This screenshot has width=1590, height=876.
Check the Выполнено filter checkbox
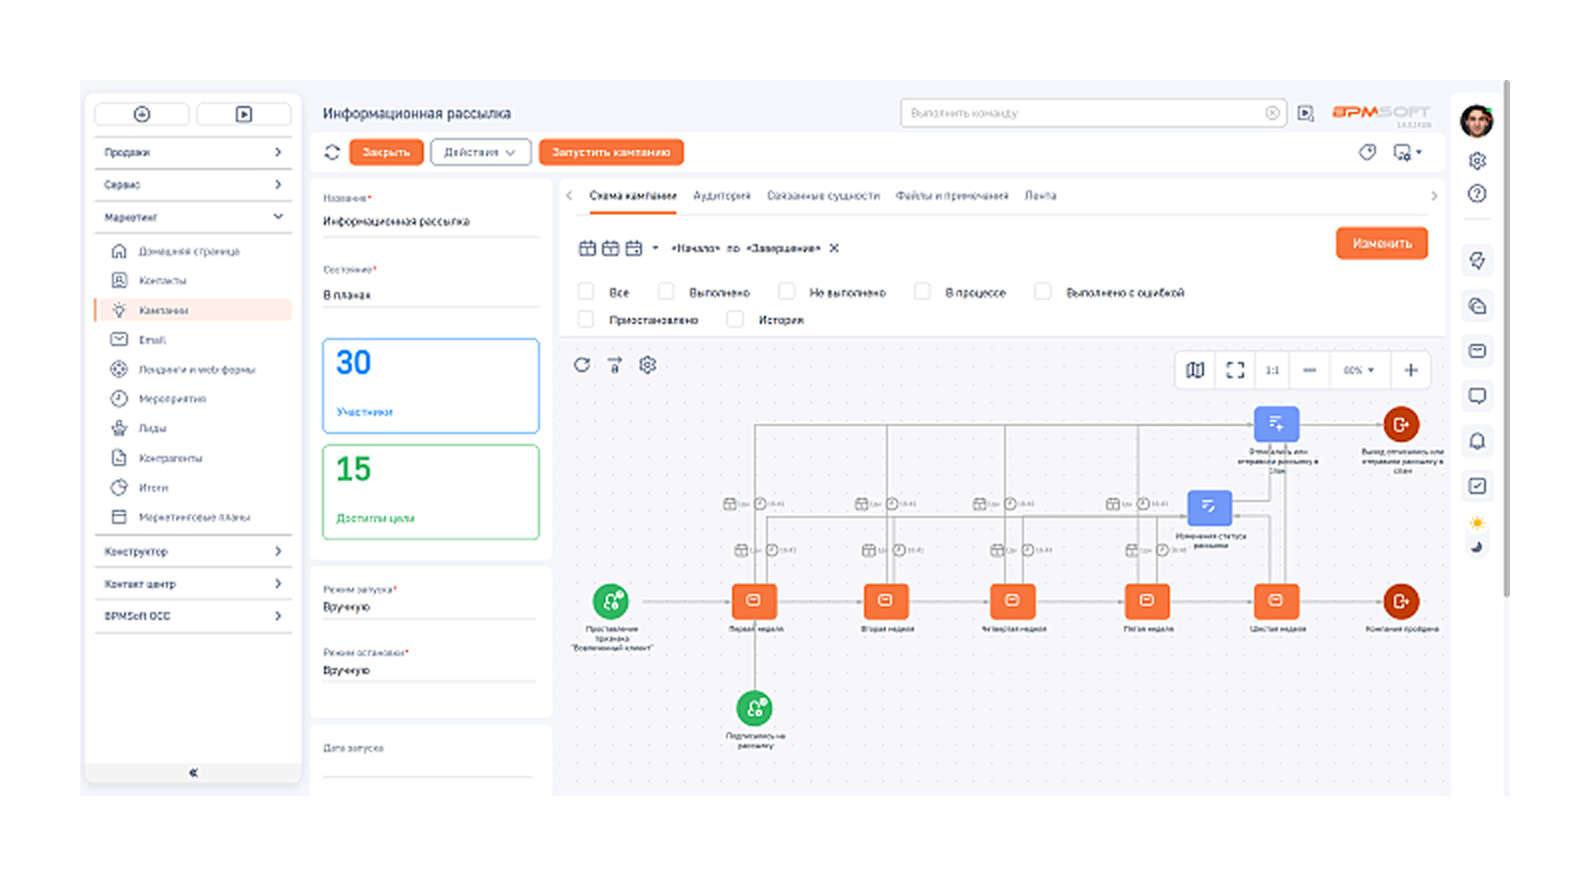pos(666,292)
